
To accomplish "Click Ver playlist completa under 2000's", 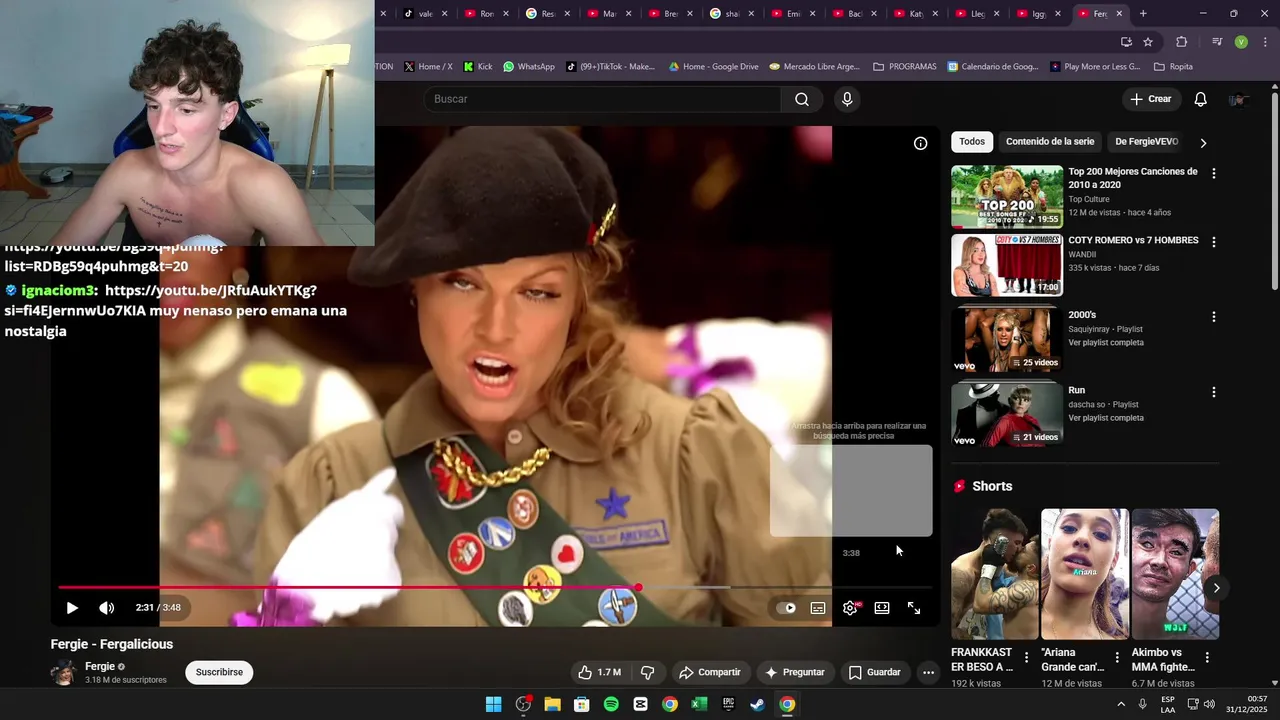I will [1106, 343].
